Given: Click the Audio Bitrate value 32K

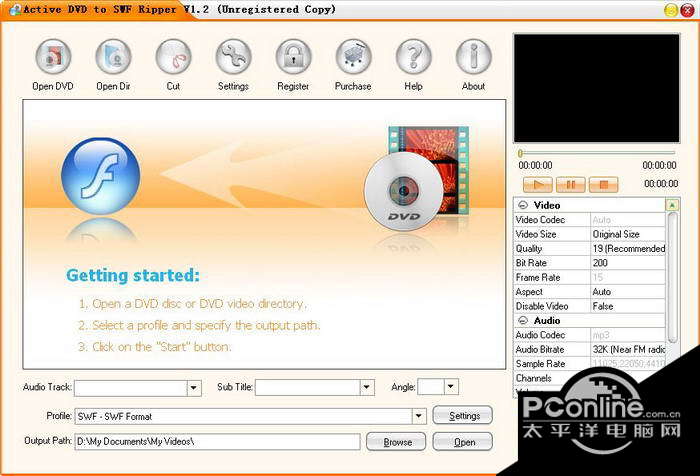Looking at the screenshot, I should pyautogui.click(x=628, y=349).
